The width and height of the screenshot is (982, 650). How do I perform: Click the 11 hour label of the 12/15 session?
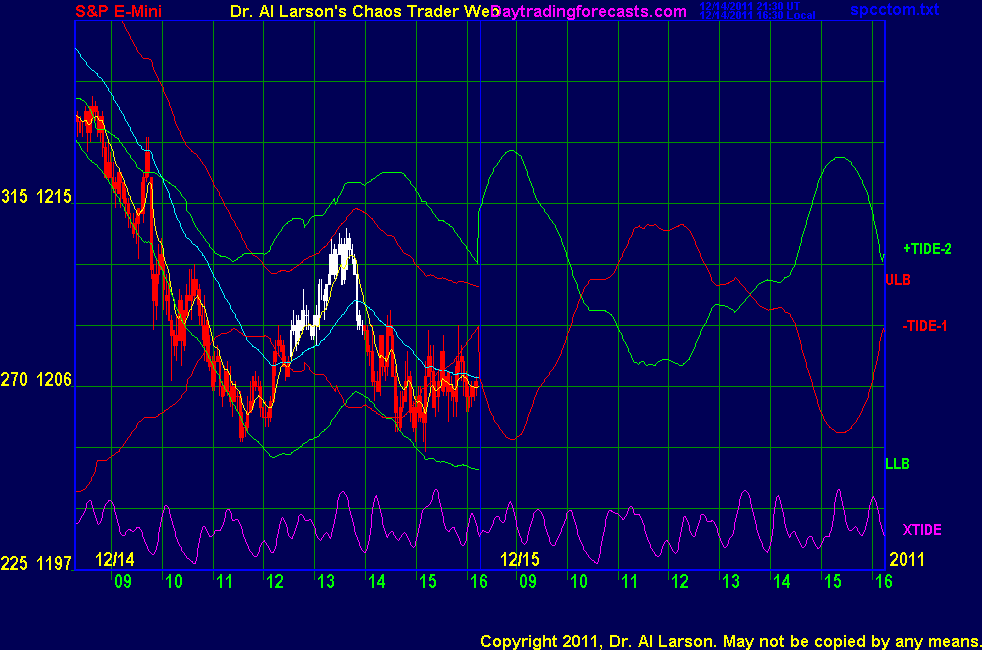pyautogui.click(x=629, y=582)
